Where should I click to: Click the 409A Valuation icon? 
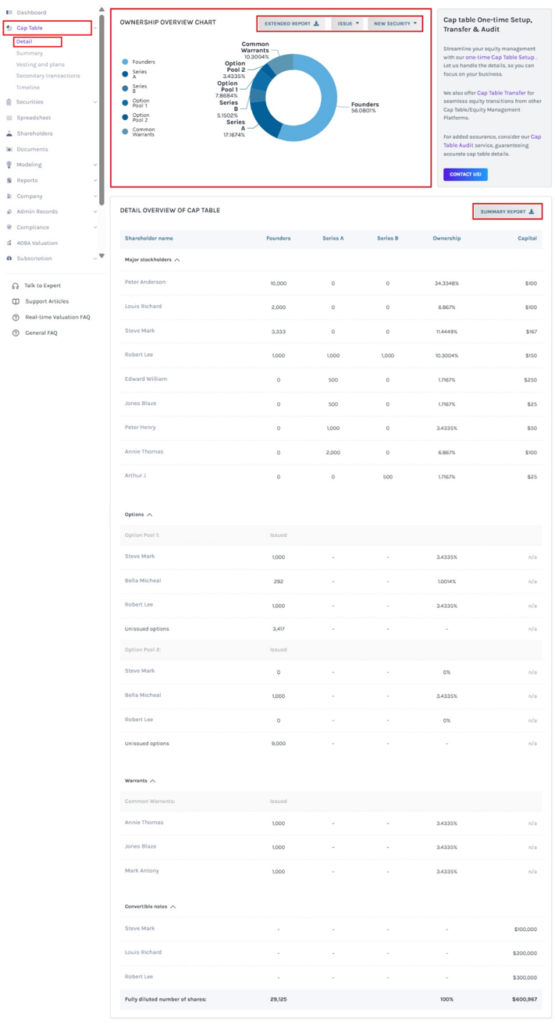[9, 243]
